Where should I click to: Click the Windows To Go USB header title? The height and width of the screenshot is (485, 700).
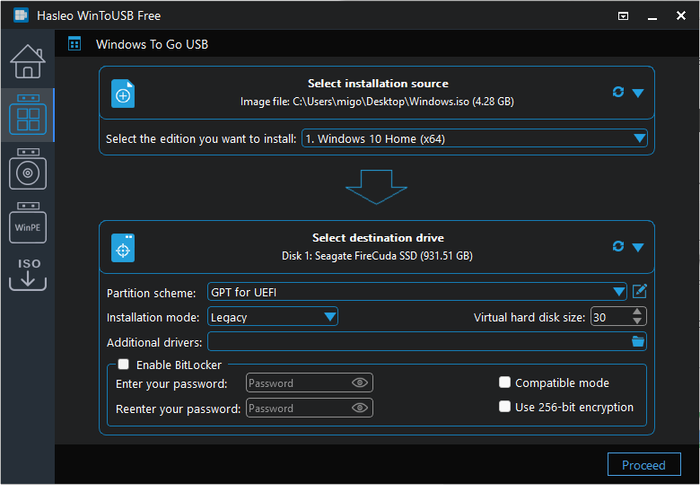[x=152, y=44]
